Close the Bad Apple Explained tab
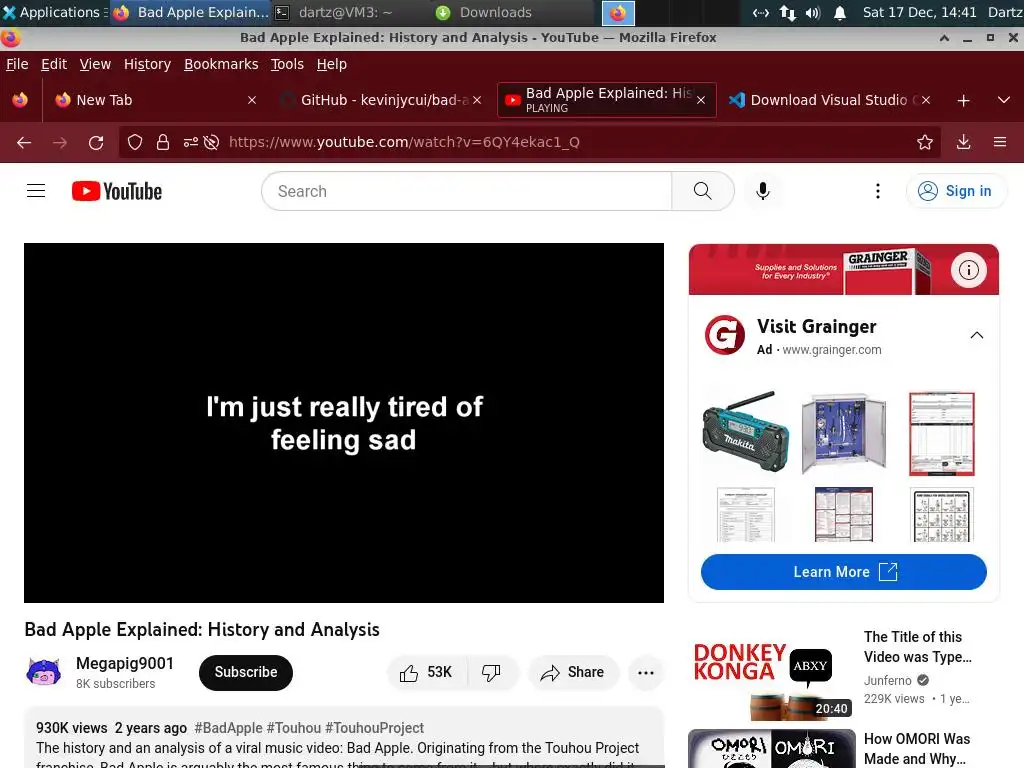 [701, 100]
